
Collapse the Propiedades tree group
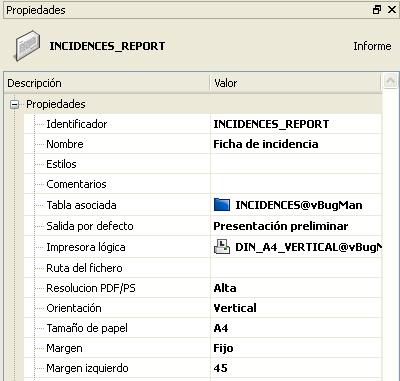click(x=14, y=105)
